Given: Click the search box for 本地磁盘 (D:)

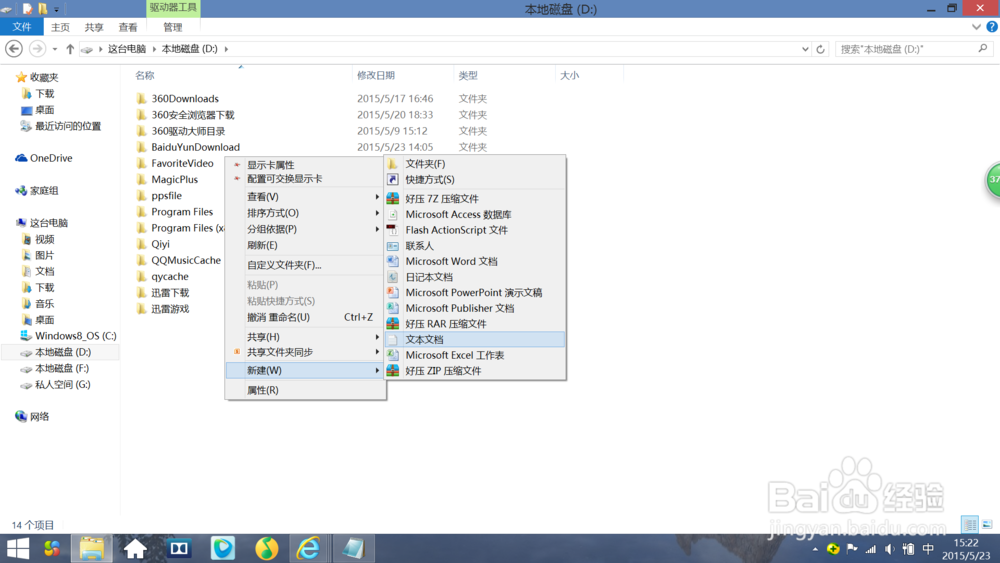Looking at the screenshot, I should coord(913,49).
